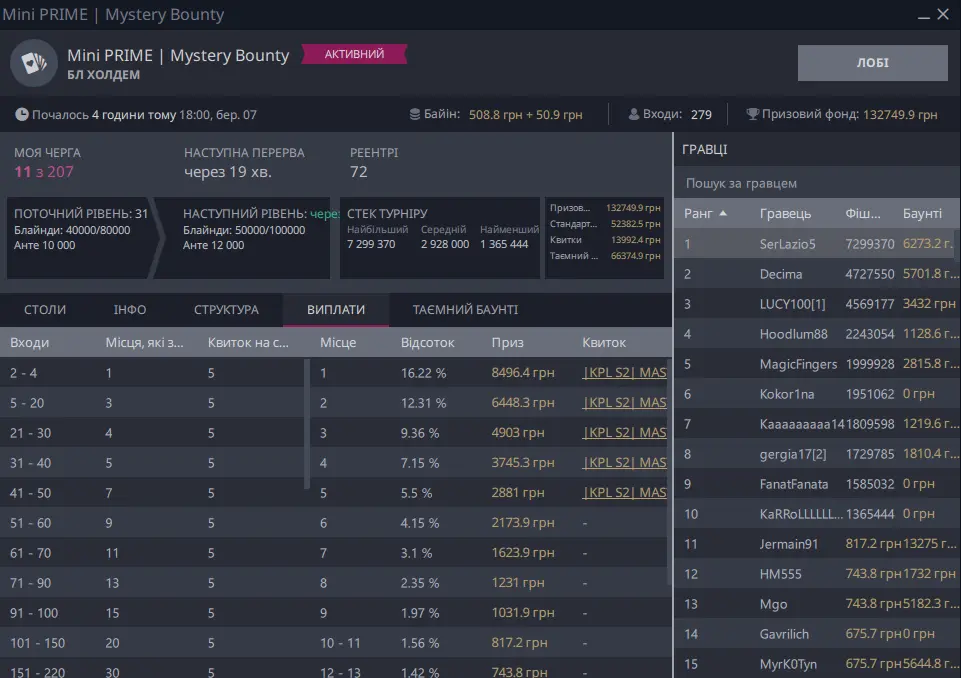Sort players by Баунті column header

[x=922, y=214]
